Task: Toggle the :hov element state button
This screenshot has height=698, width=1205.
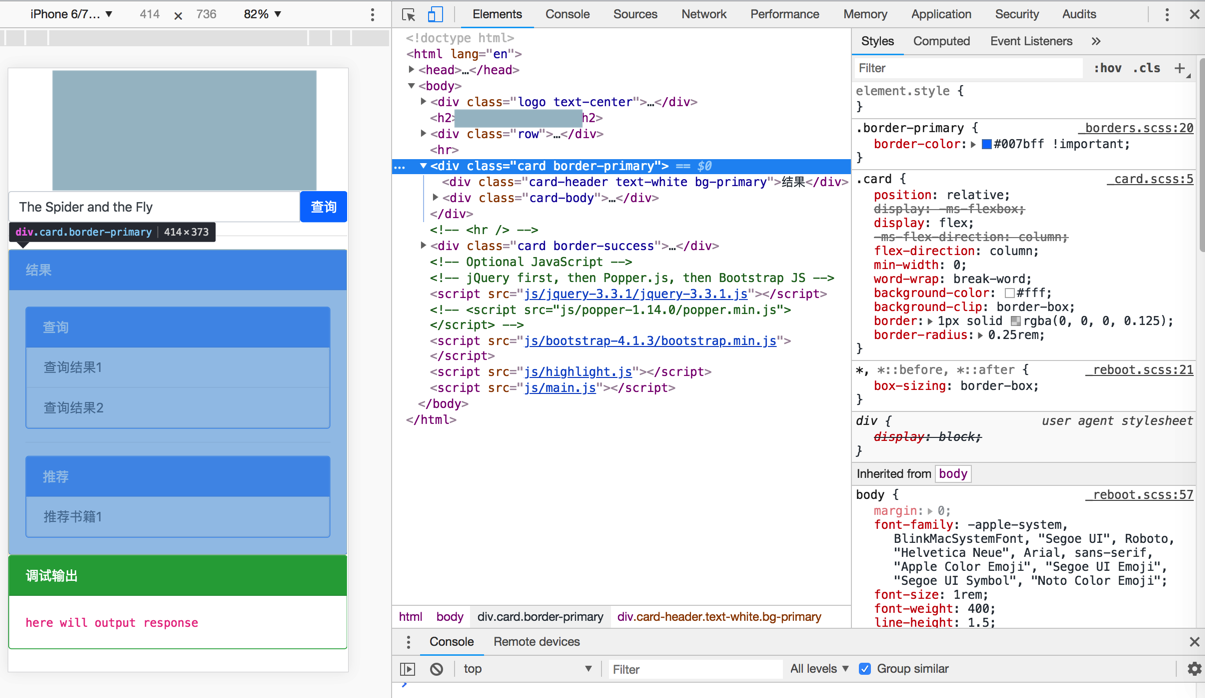Action: click(1107, 68)
